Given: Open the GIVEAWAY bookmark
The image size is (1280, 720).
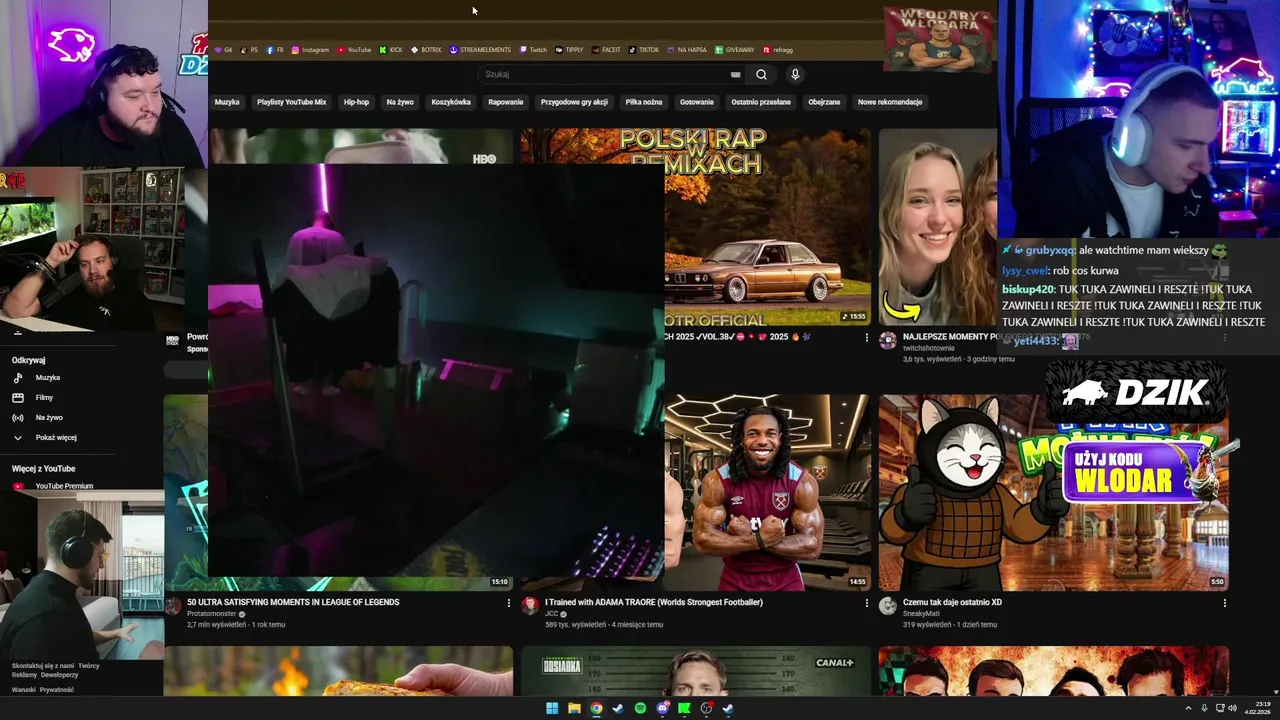Looking at the screenshot, I should 734,49.
